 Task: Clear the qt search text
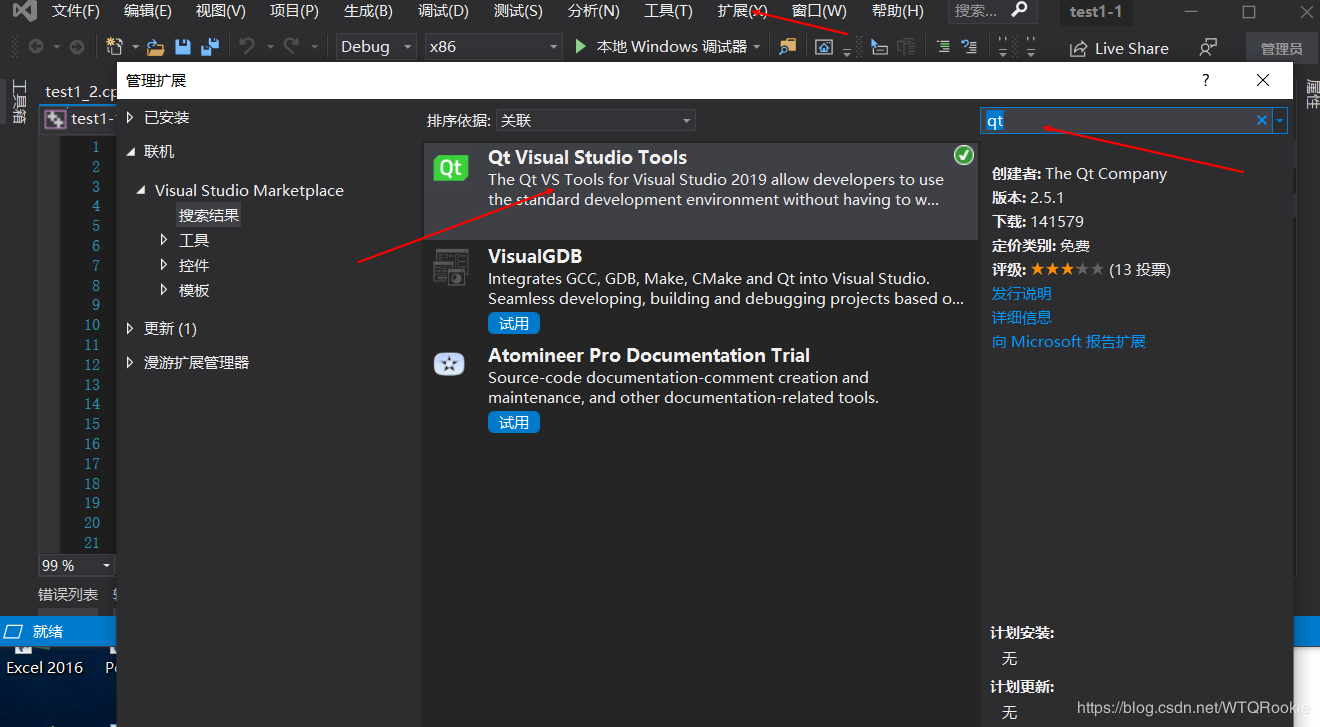1262,121
